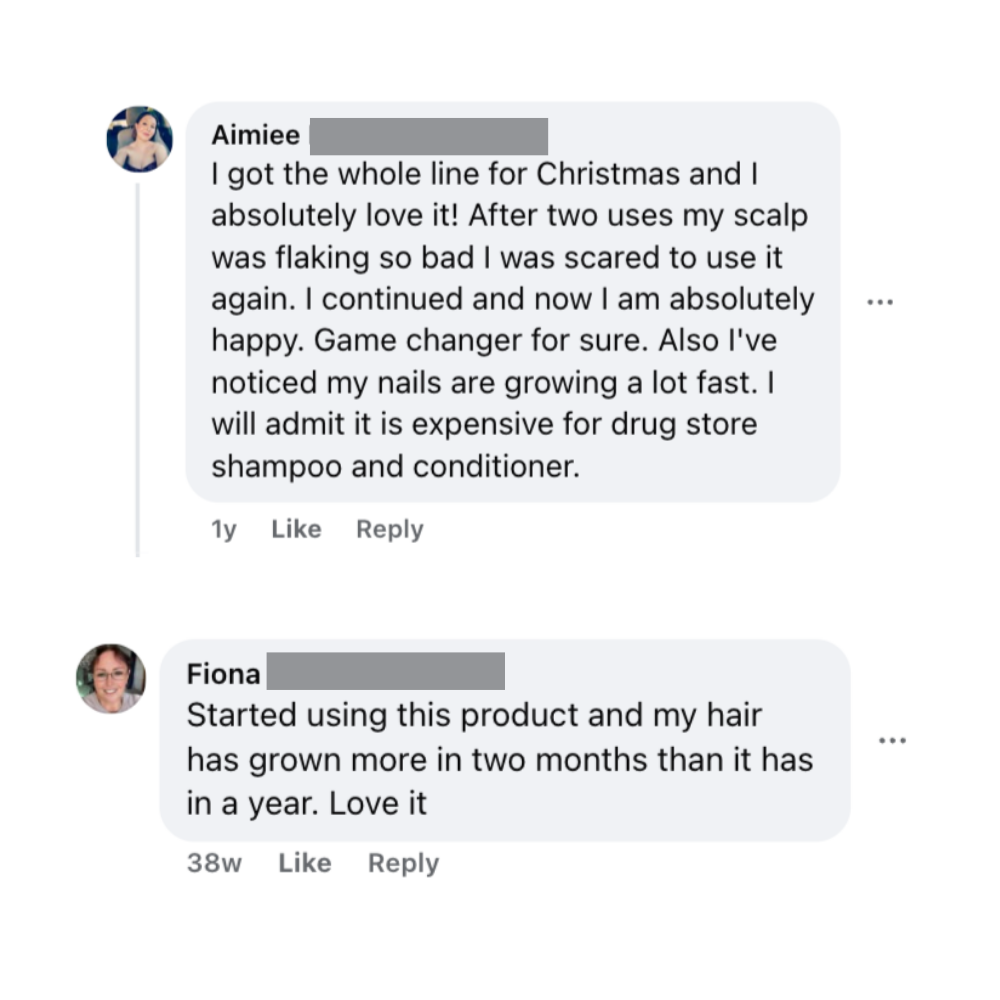Click Aimiee's profile picture avatar
The width and height of the screenshot is (1000, 1000).
(x=140, y=139)
